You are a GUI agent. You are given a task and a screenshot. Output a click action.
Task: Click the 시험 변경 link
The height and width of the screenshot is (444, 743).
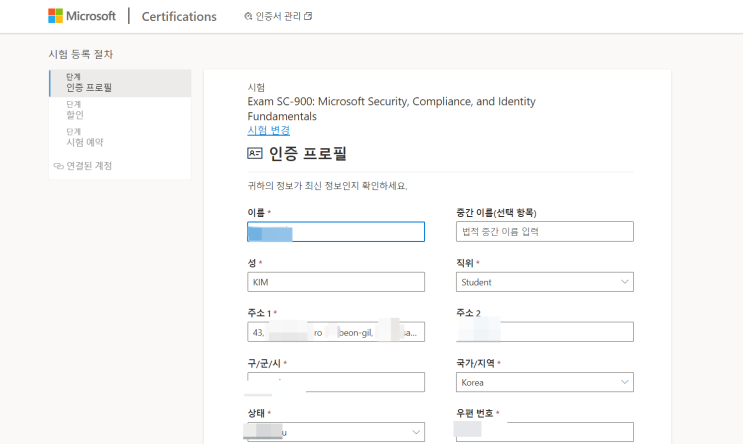pos(268,130)
